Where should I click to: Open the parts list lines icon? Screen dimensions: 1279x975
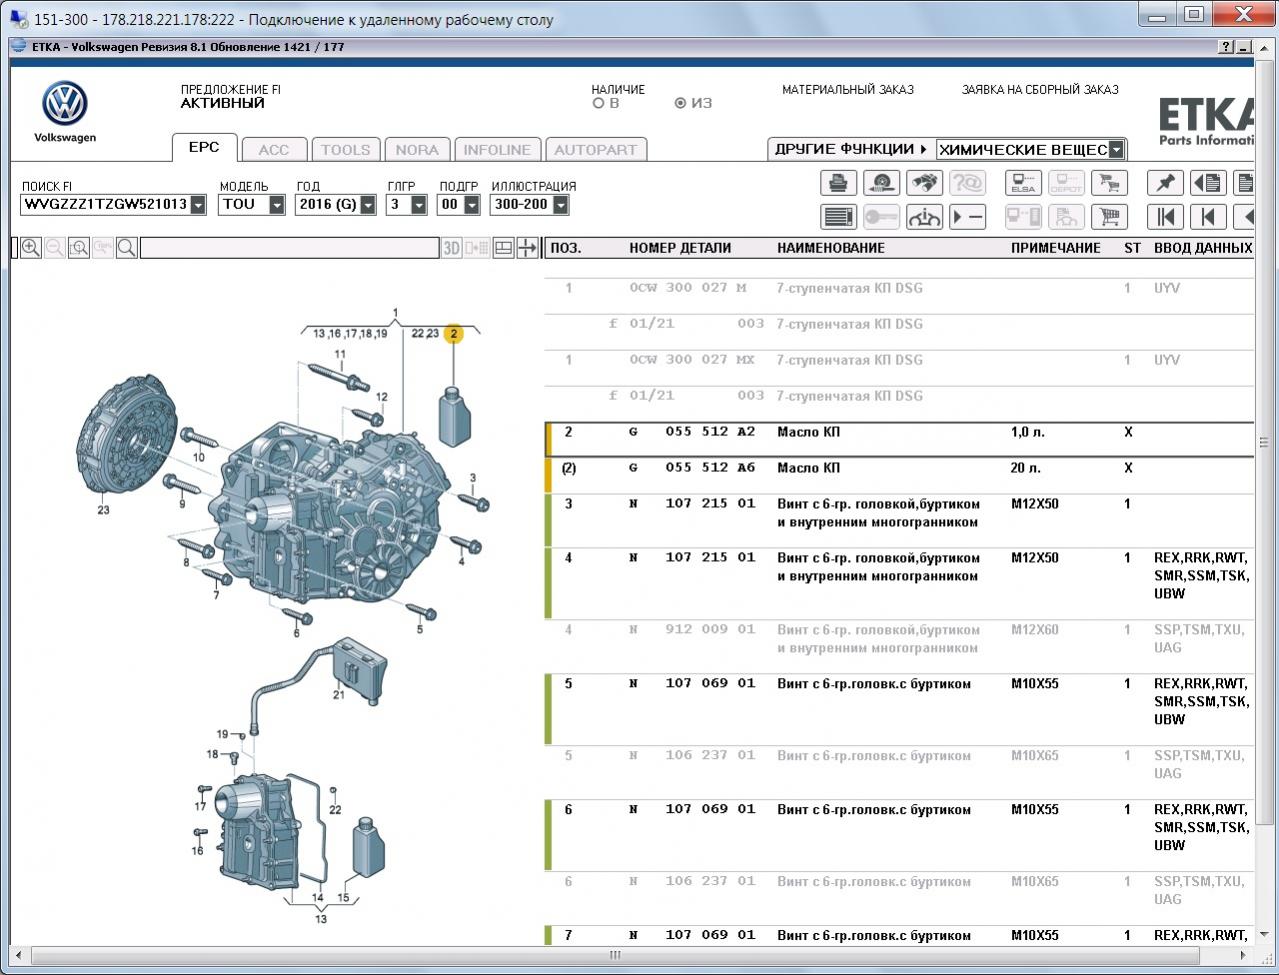point(839,217)
